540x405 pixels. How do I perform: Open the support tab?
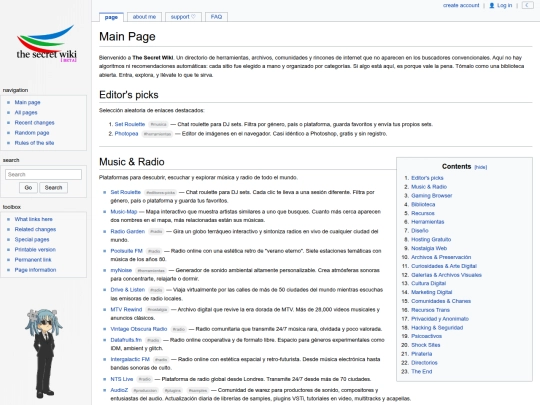pyautogui.click(x=183, y=17)
